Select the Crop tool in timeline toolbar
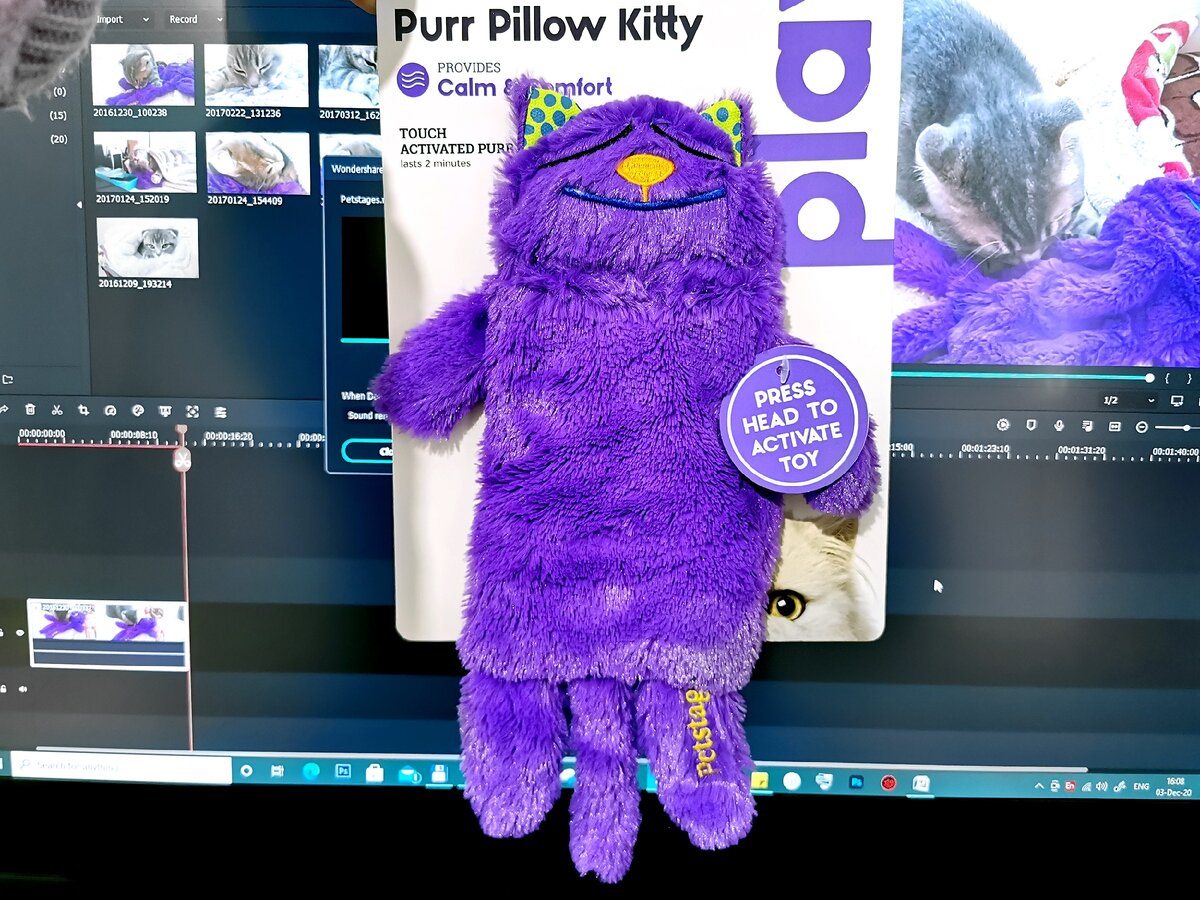The width and height of the screenshot is (1200, 900). tap(84, 410)
